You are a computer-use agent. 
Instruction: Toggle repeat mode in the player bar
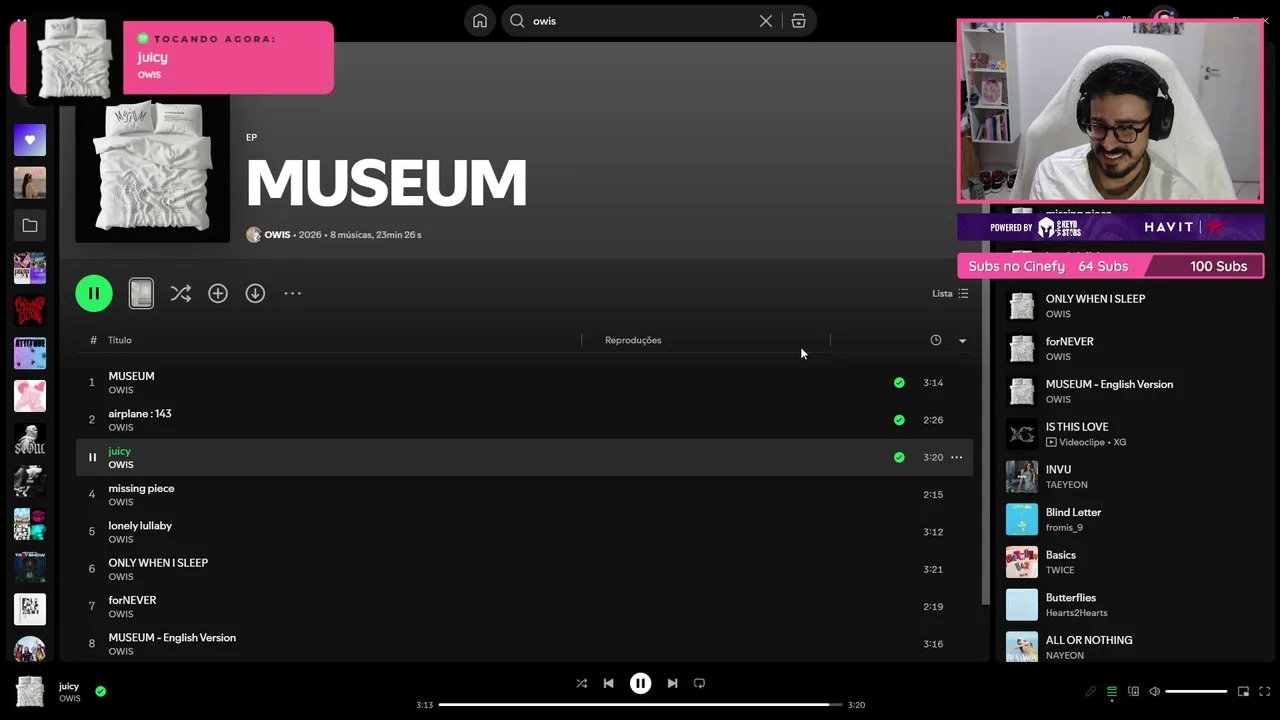click(x=699, y=683)
